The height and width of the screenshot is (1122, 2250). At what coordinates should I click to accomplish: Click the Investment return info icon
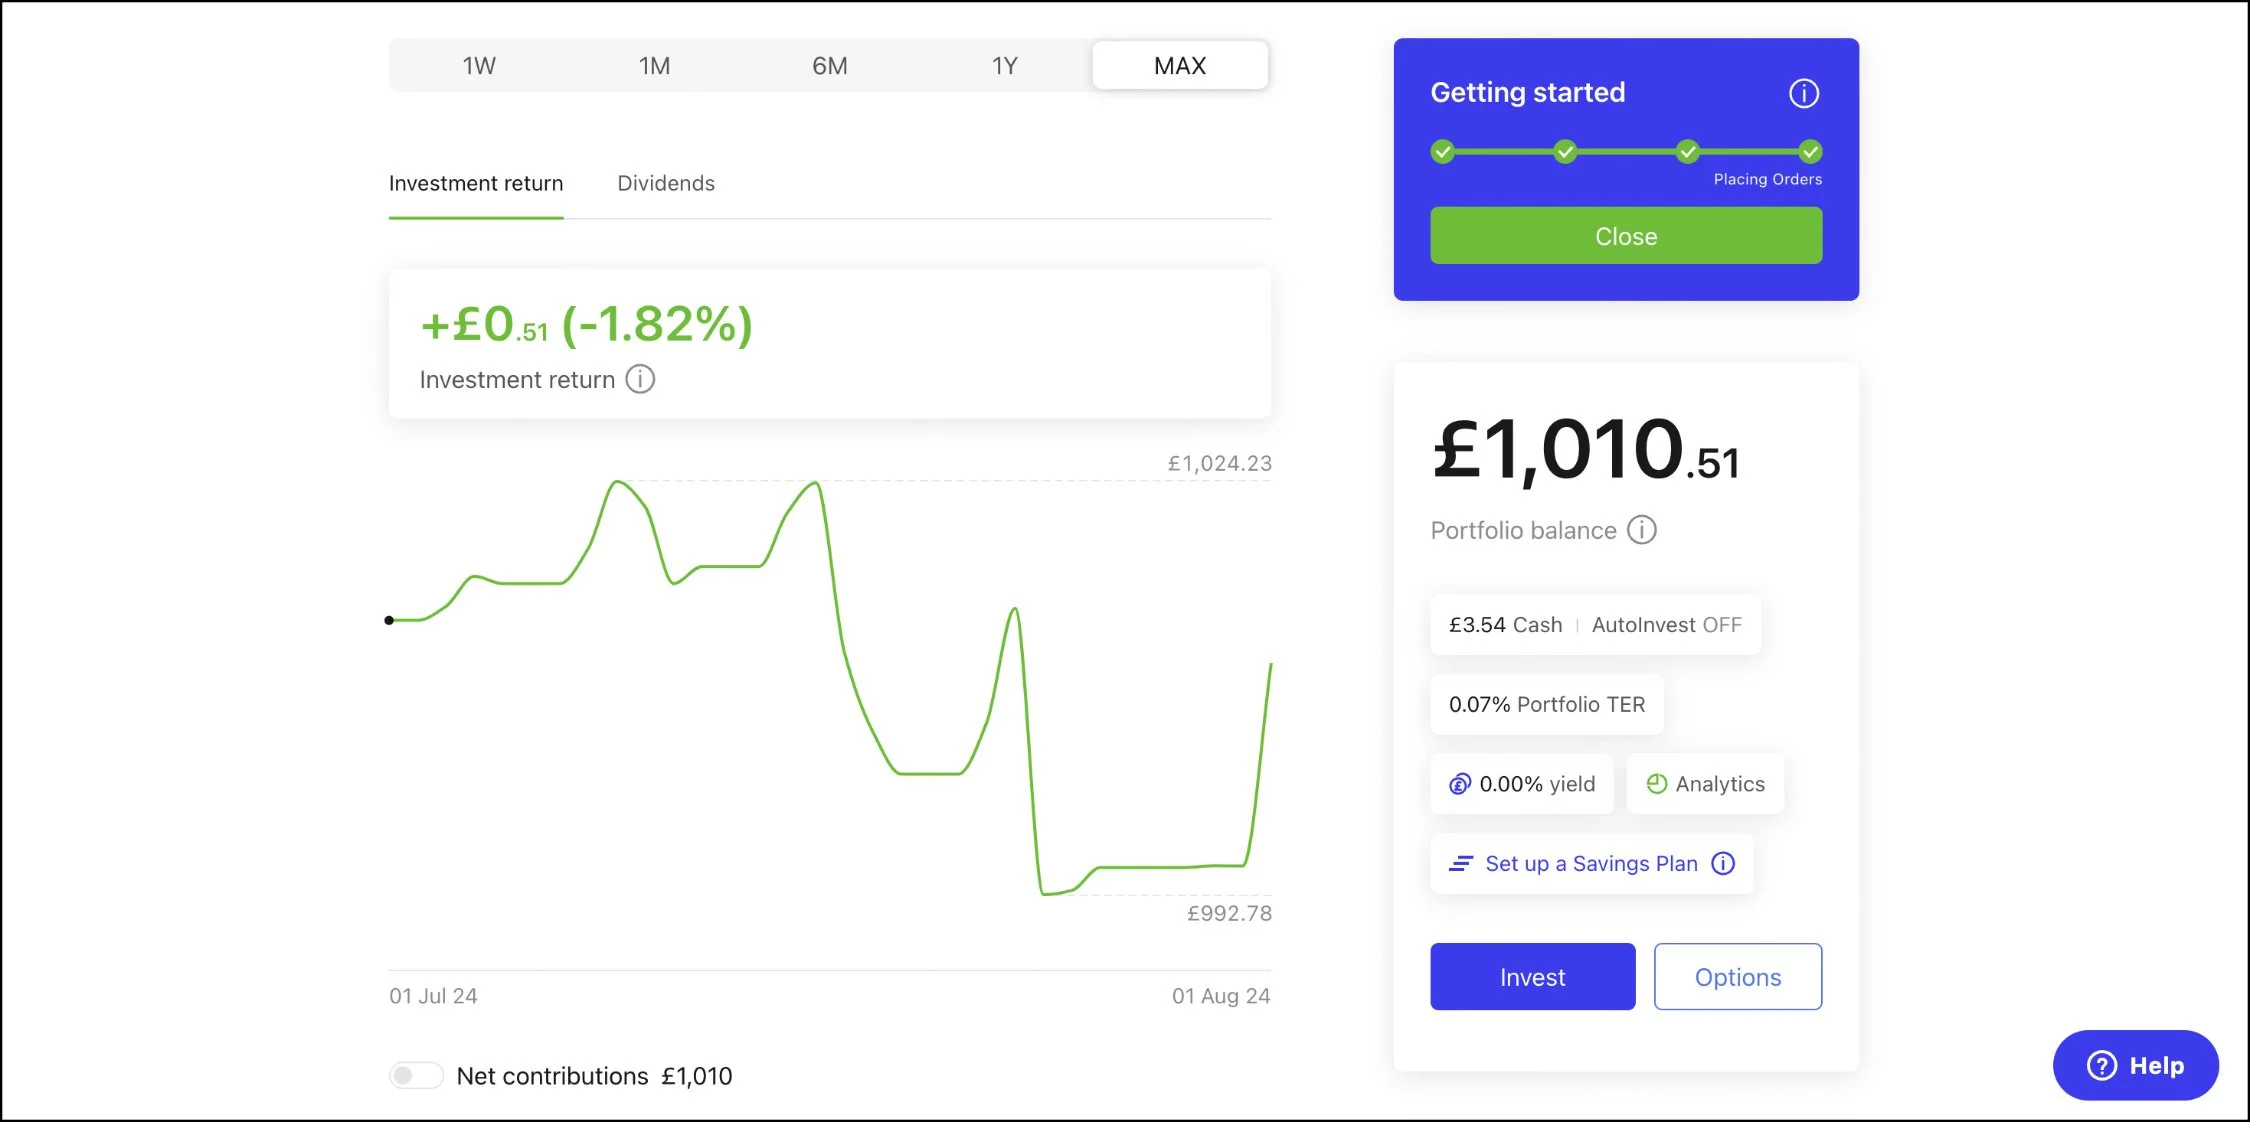(x=640, y=380)
